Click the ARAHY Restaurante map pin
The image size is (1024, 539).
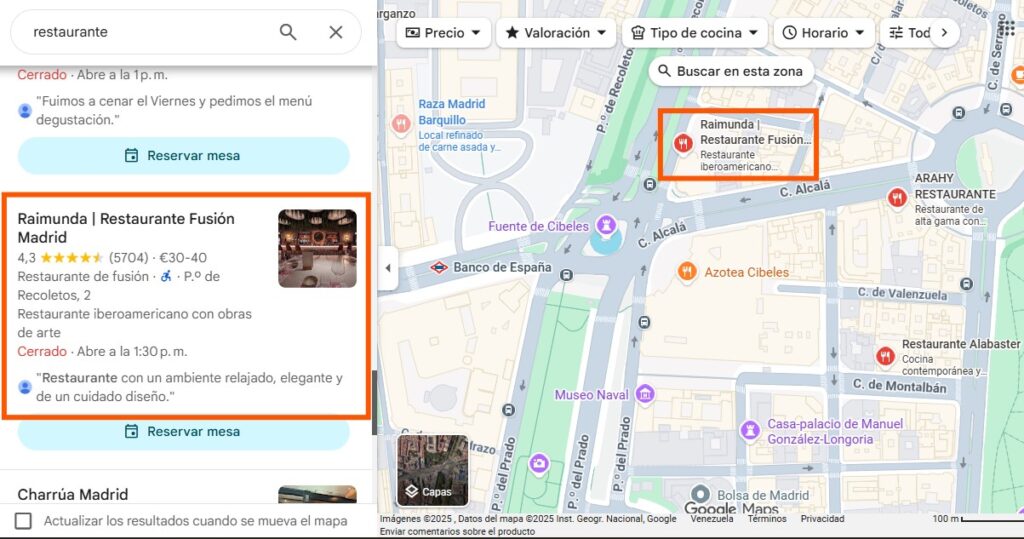tap(896, 198)
